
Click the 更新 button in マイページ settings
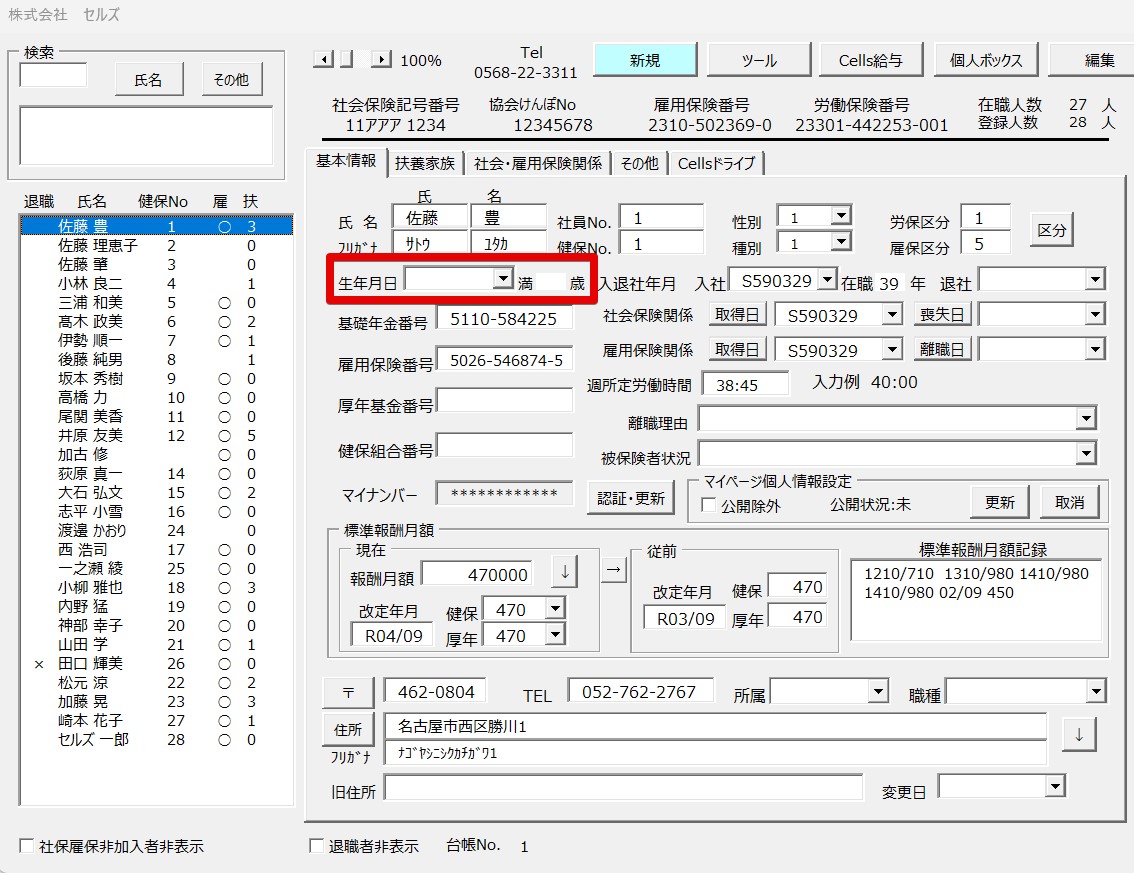coord(999,502)
